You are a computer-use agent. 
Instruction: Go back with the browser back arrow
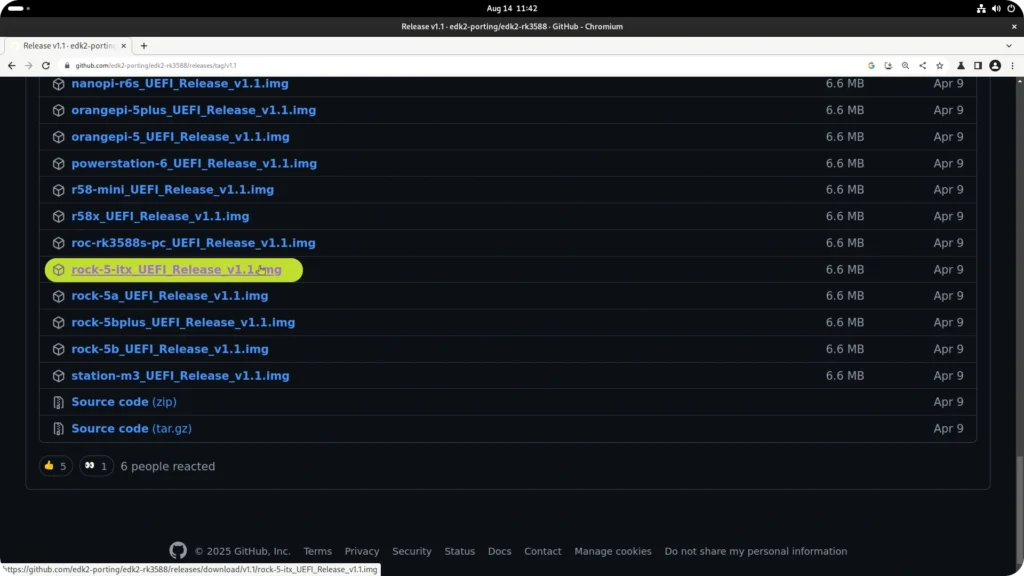(x=12, y=65)
